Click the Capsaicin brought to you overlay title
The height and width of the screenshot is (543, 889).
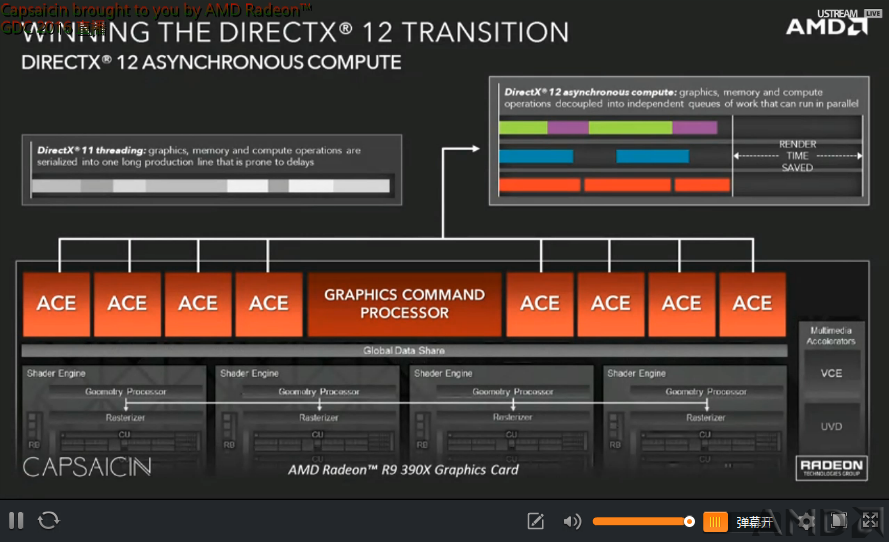pyautogui.click(x=156, y=10)
